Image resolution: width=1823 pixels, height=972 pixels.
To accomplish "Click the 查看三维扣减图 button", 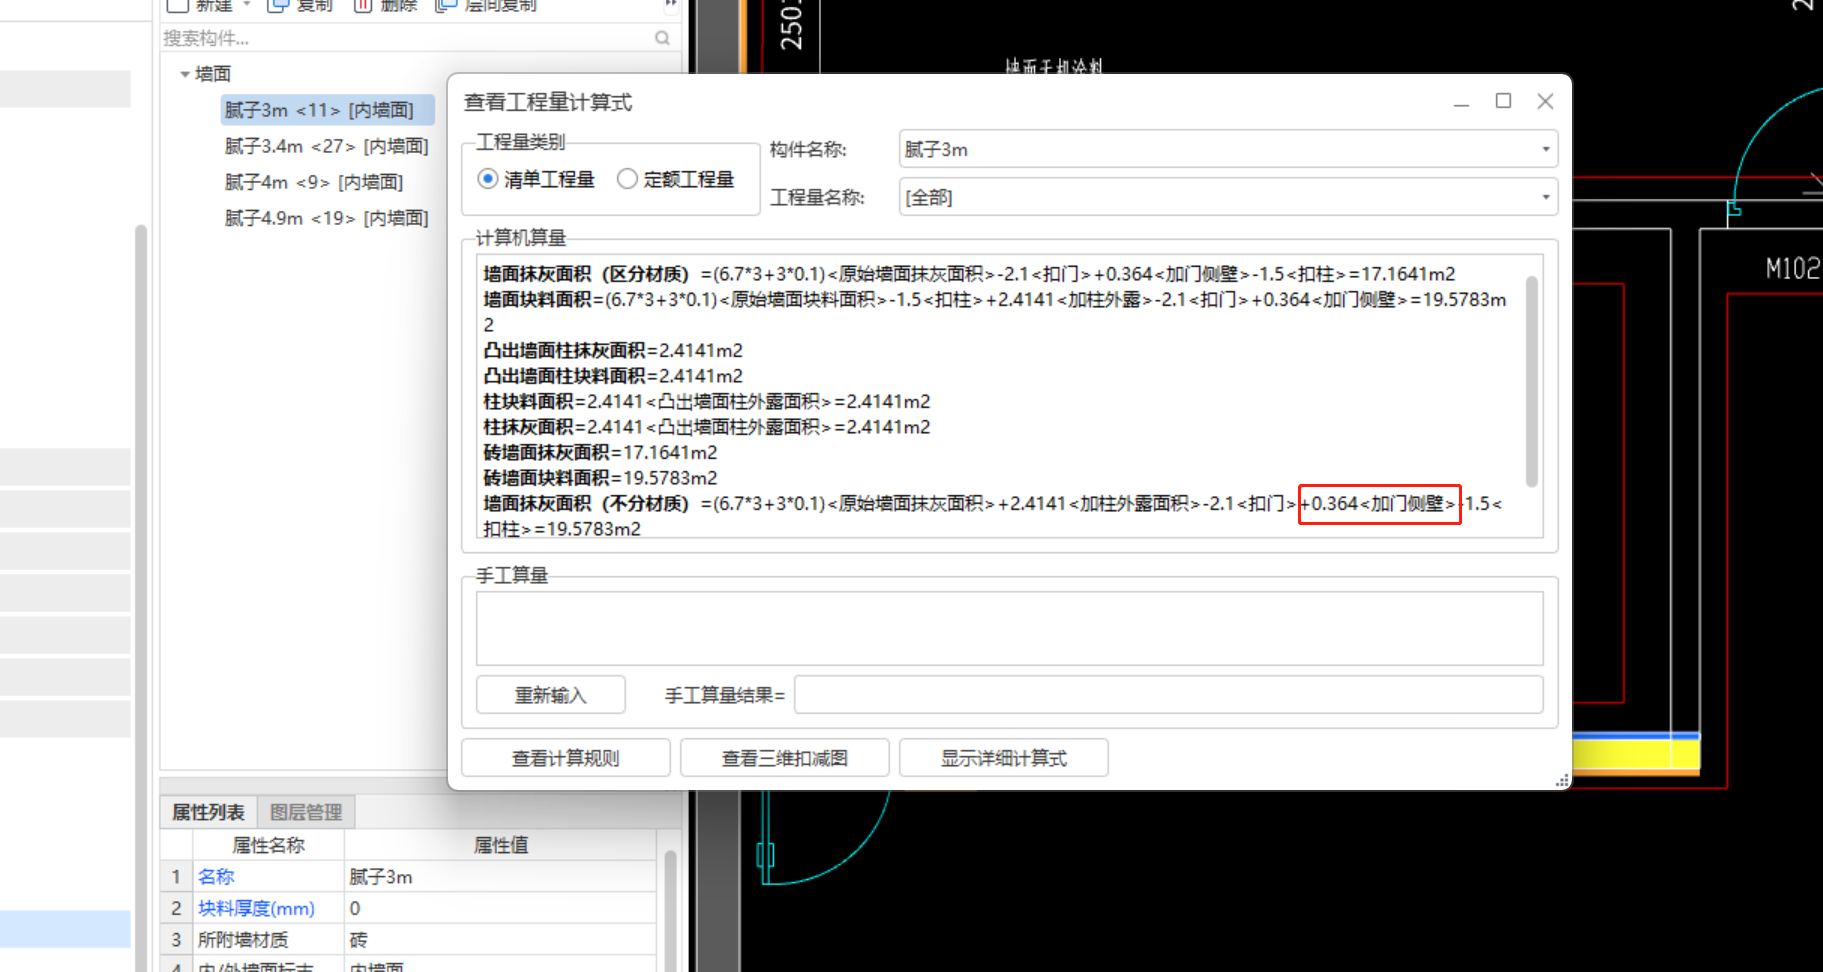I will tap(785, 758).
